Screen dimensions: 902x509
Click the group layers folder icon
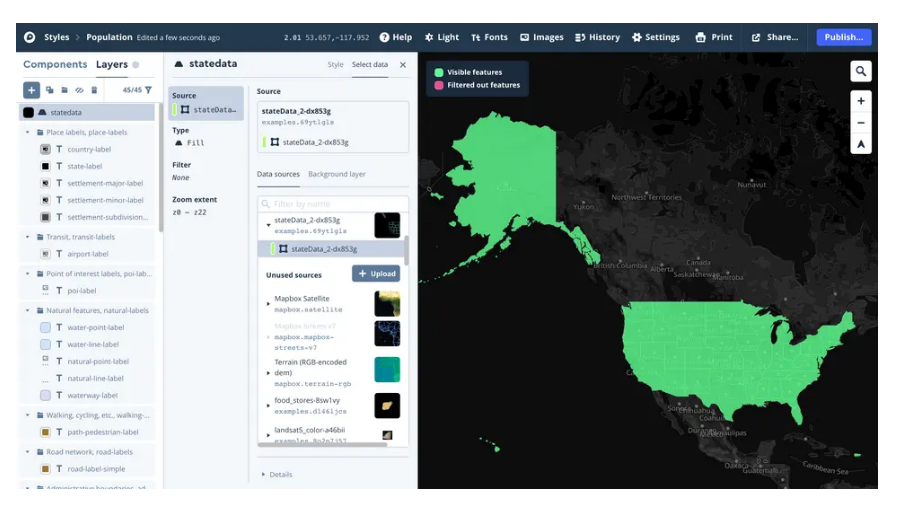(x=64, y=90)
